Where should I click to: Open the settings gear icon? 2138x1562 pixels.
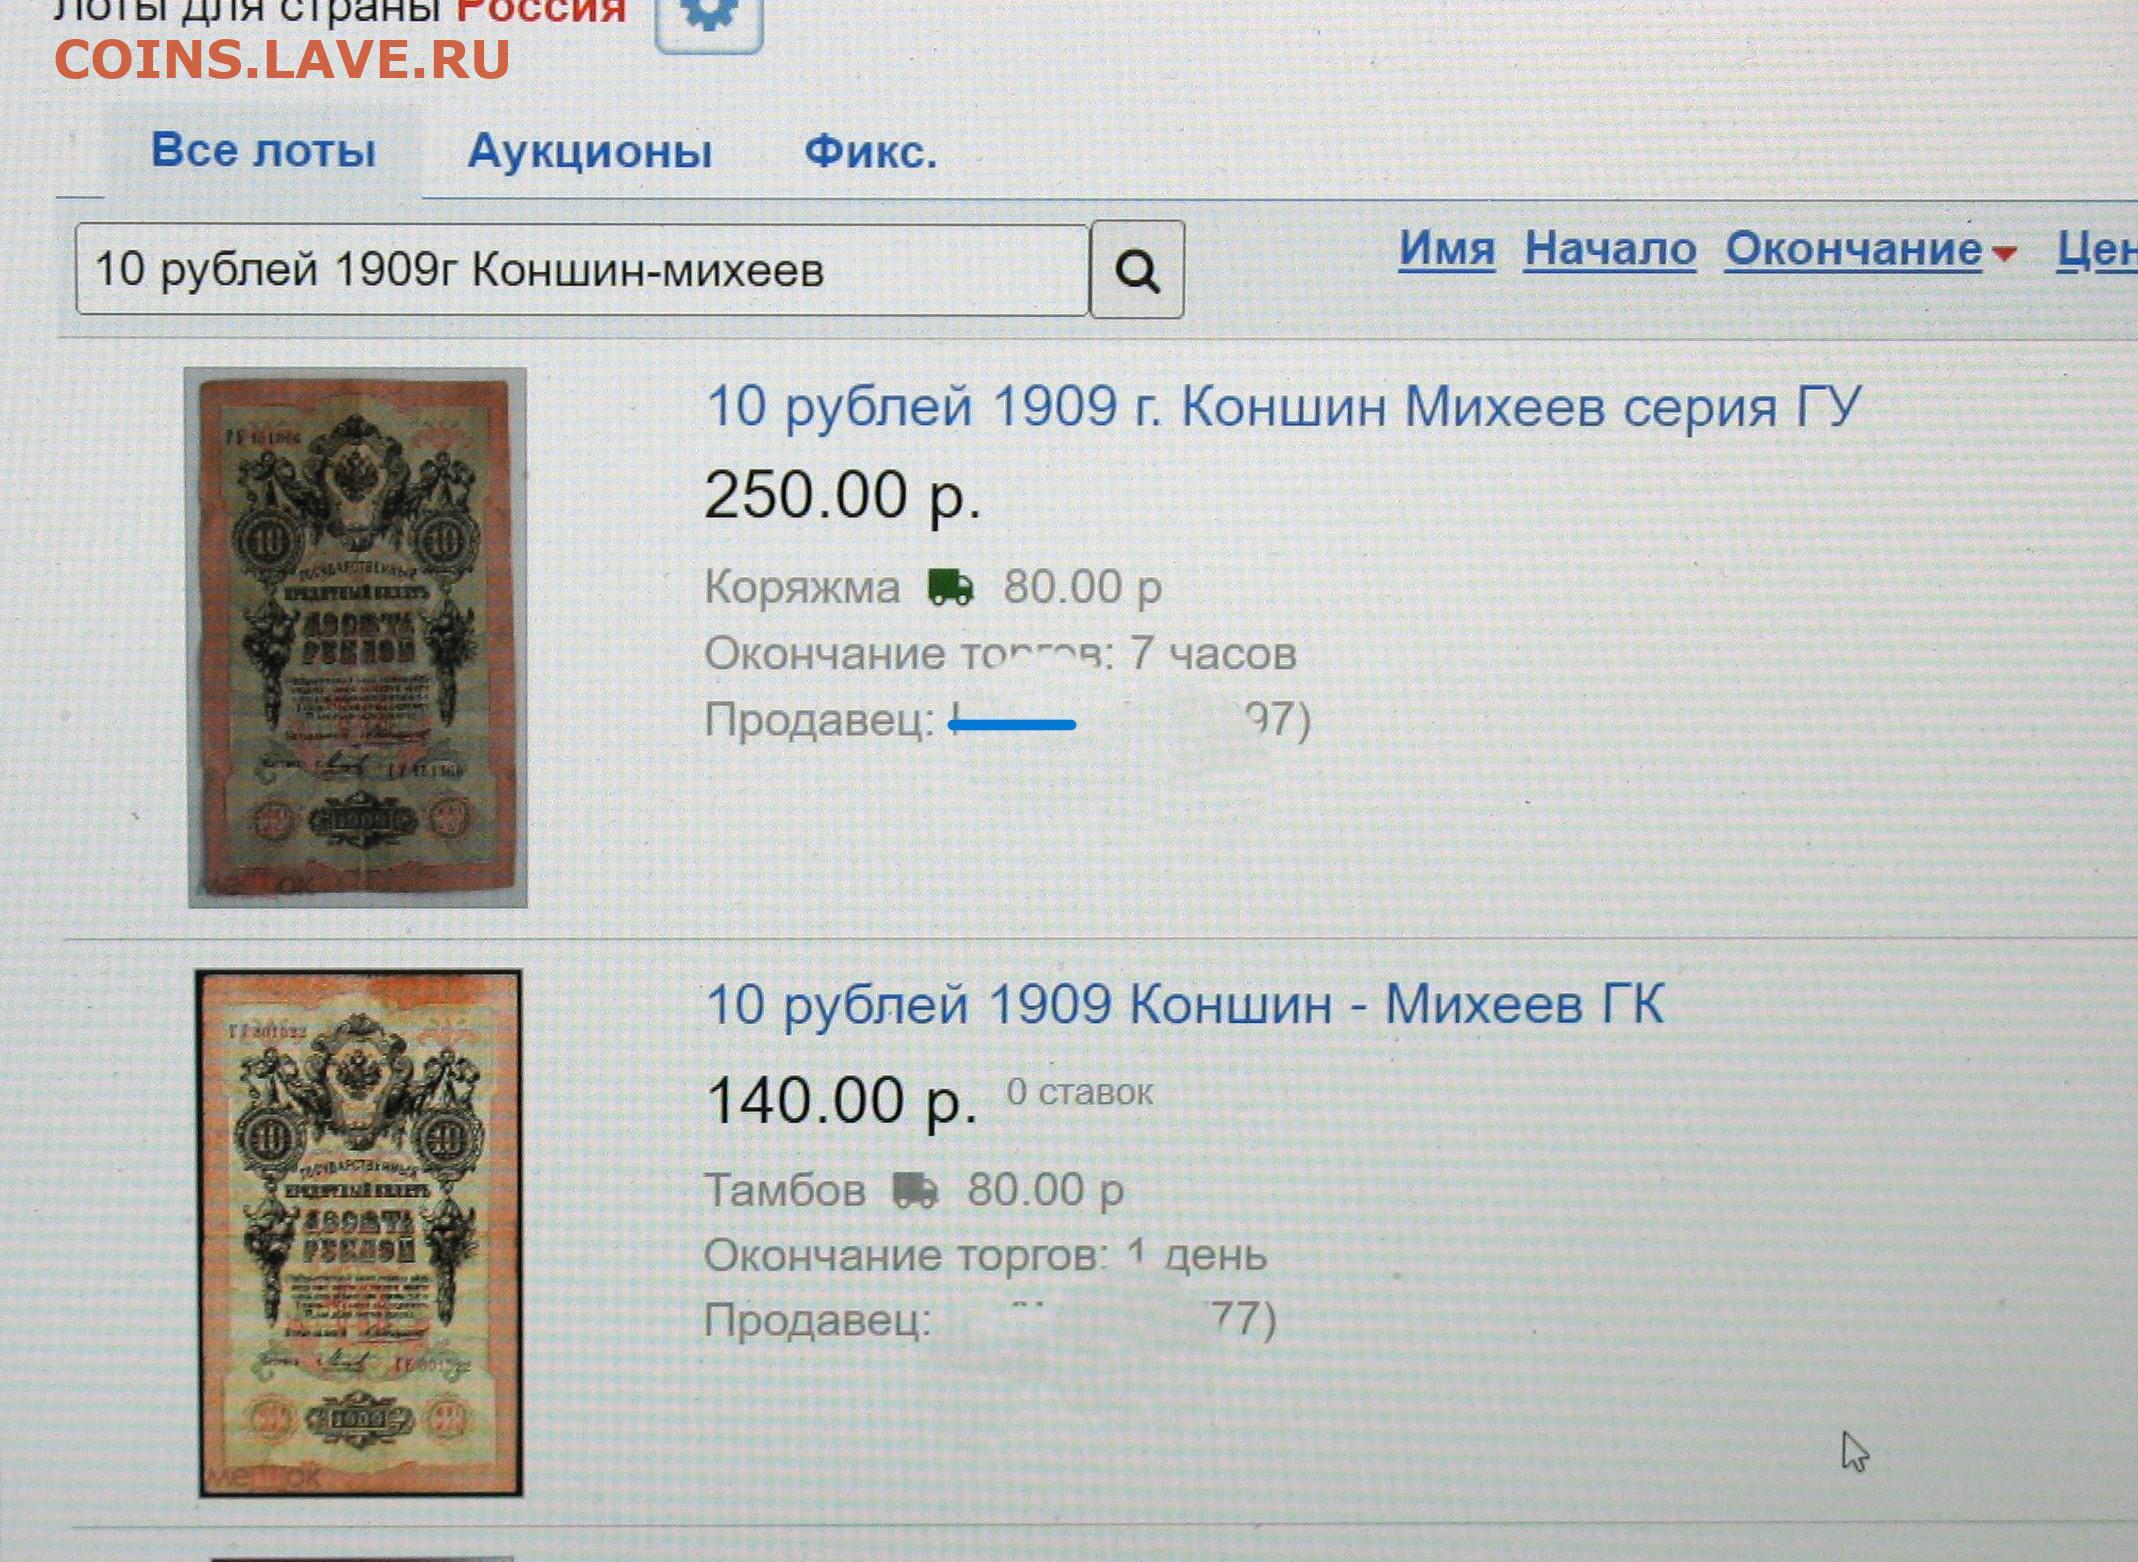pyautogui.click(x=709, y=20)
